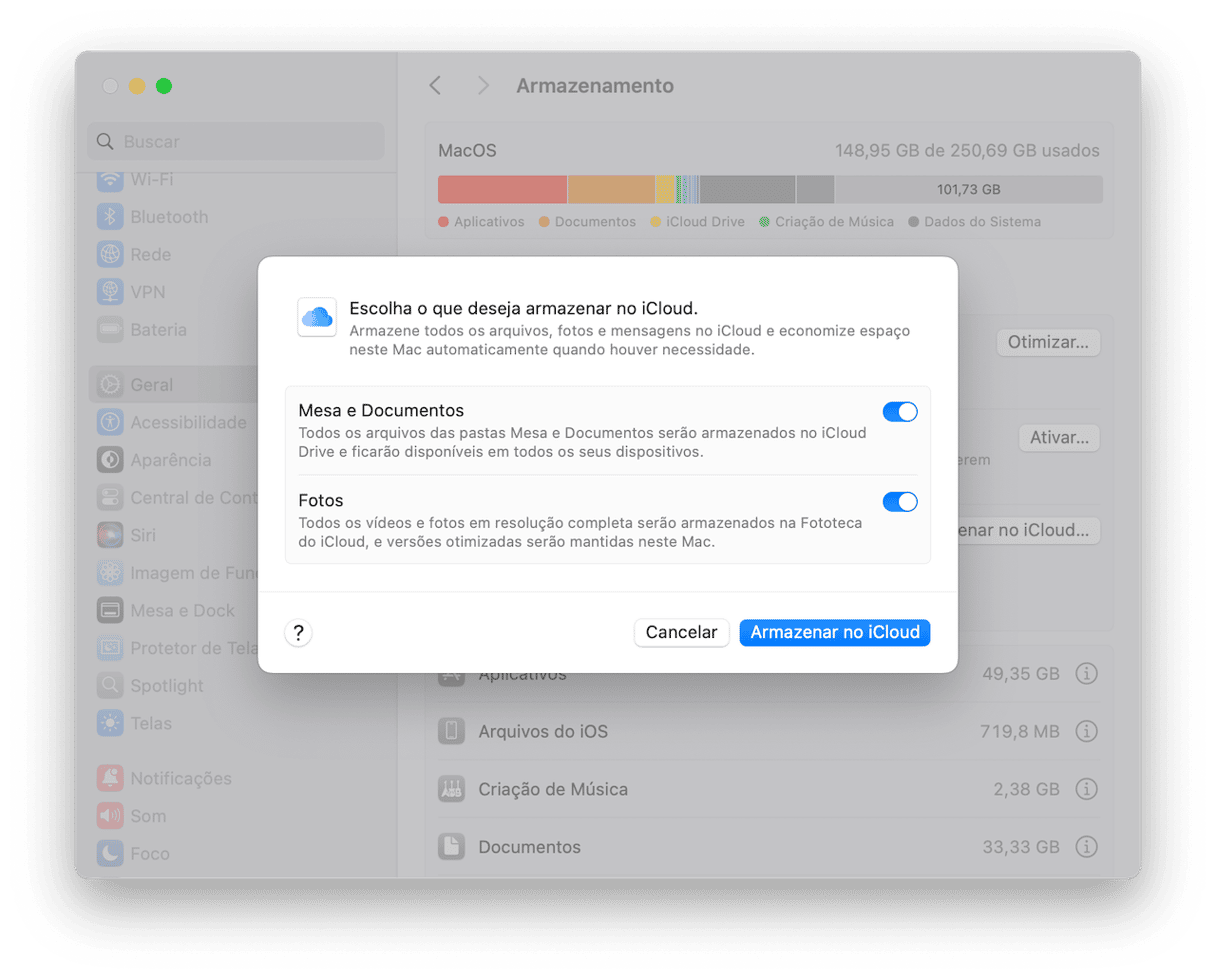Click the Aparência icon

coord(110,460)
